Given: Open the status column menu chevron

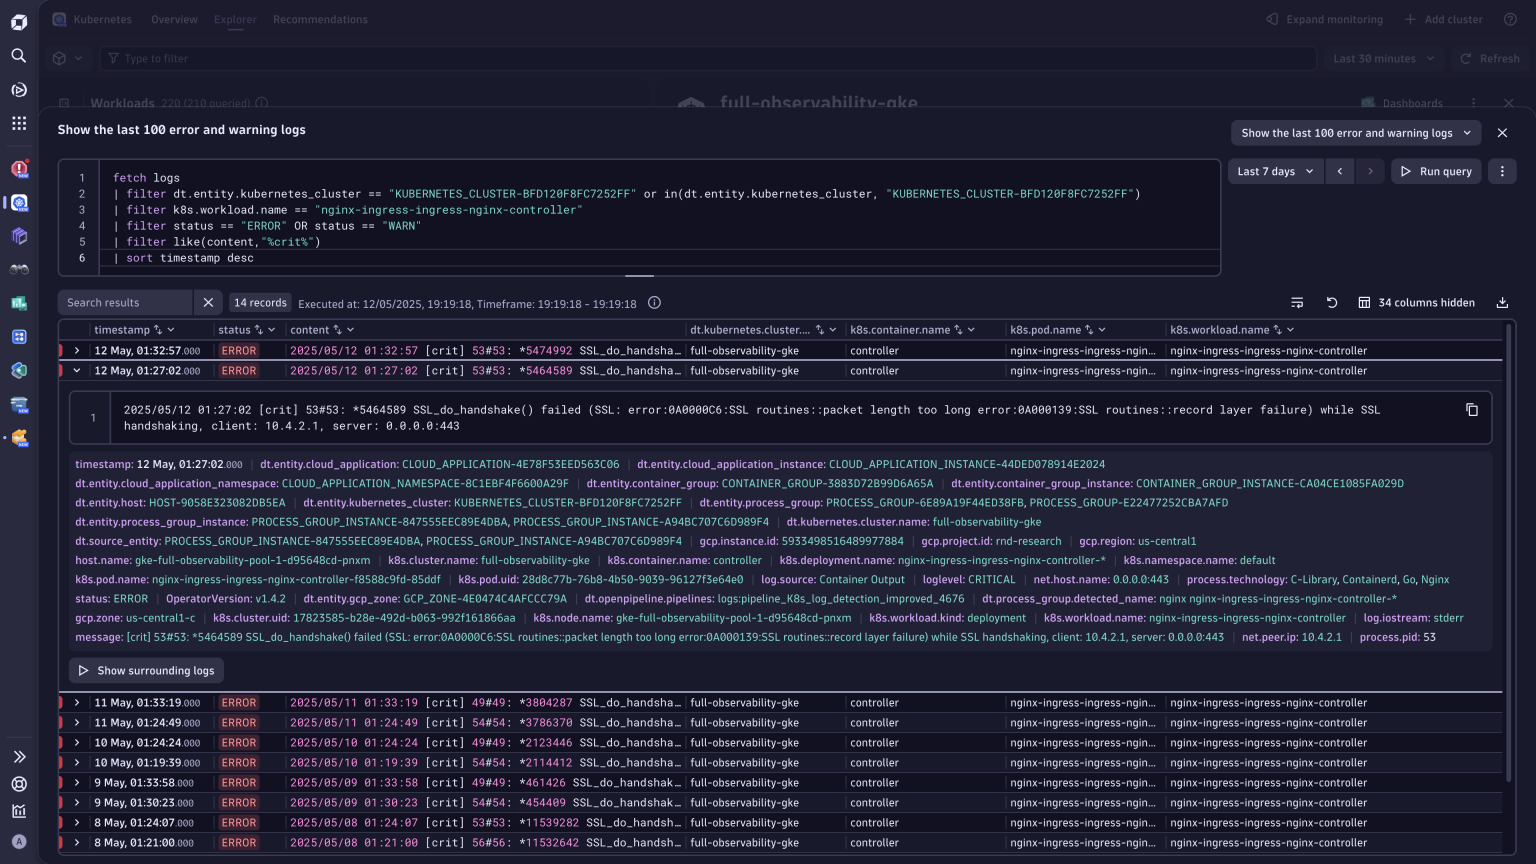Looking at the screenshot, I should [272, 330].
